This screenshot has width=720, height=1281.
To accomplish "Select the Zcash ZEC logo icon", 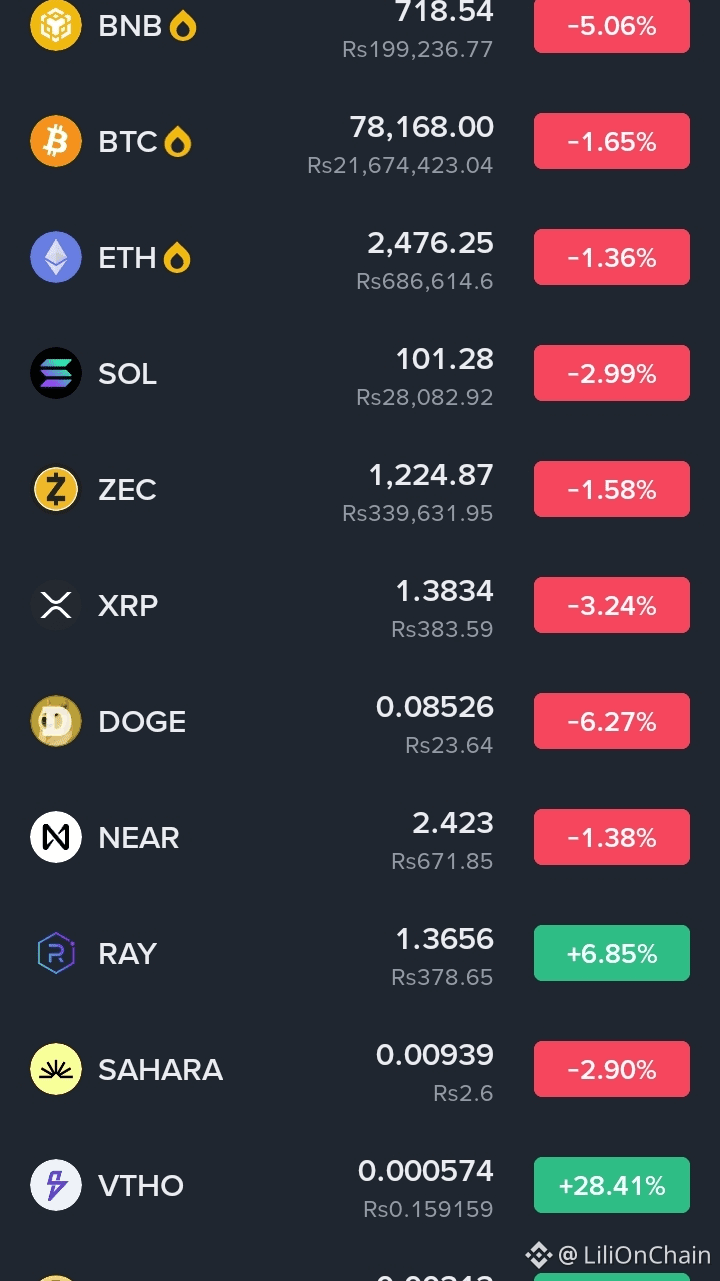I will coord(56,489).
